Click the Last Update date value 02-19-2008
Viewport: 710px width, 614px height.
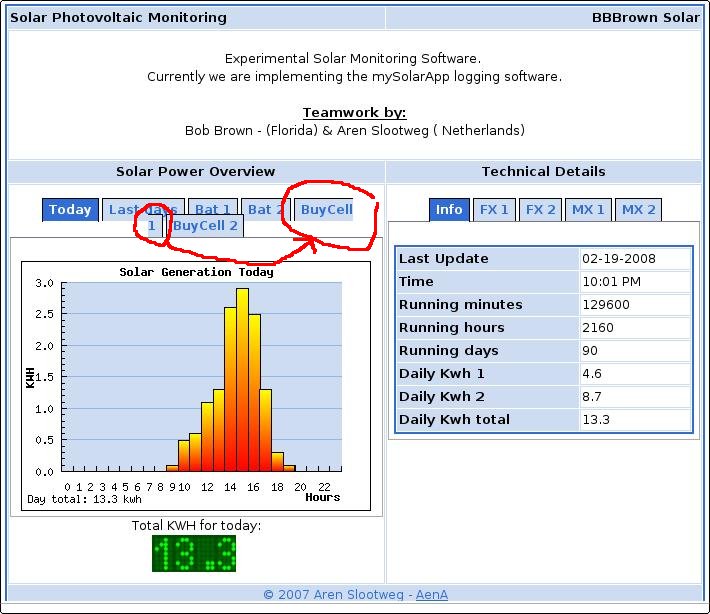(x=618, y=259)
